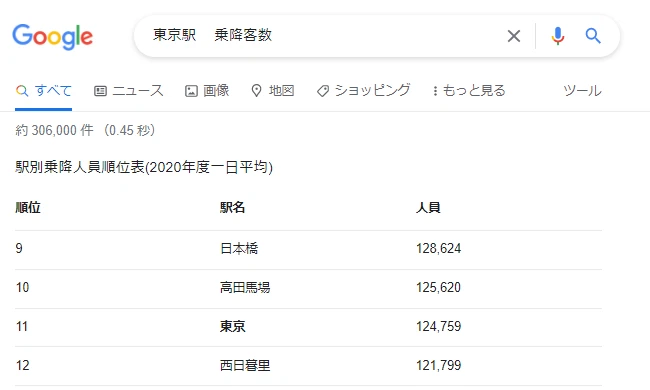650x390 pixels.
Task: Open the ニュース tab
Action: [x=129, y=90]
